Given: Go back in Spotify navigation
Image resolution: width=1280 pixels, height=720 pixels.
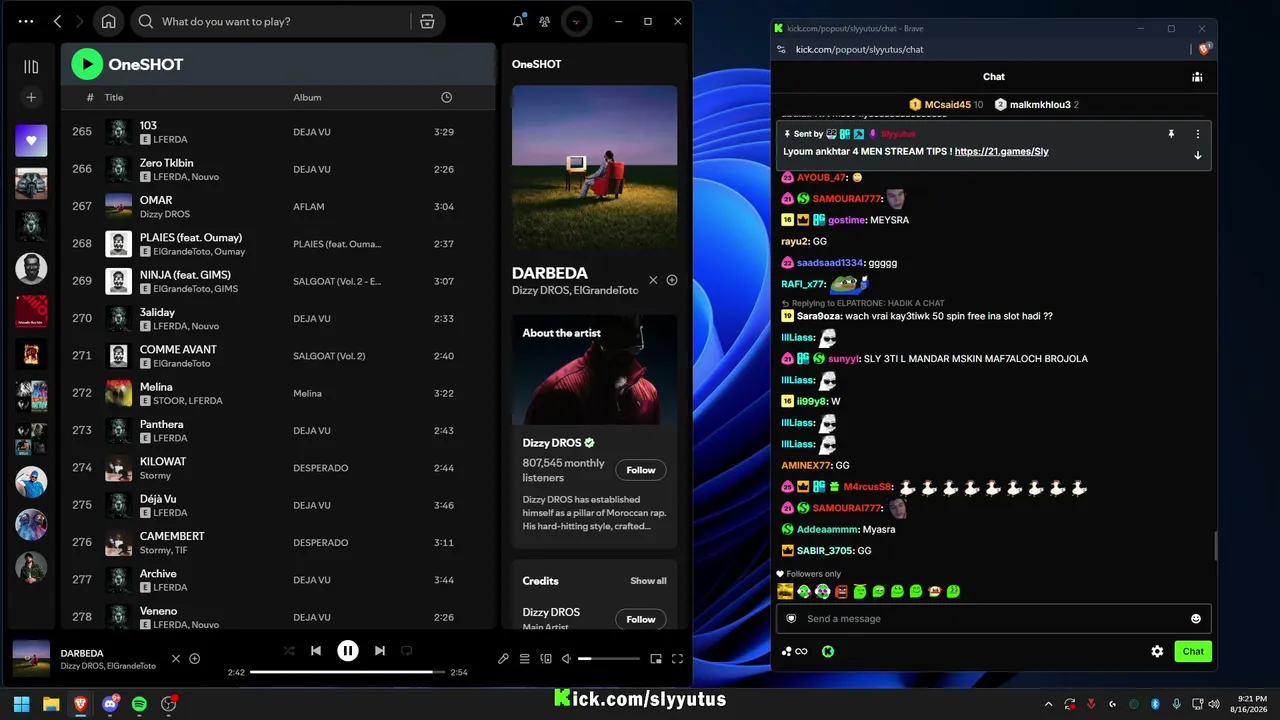Looking at the screenshot, I should [57, 21].
